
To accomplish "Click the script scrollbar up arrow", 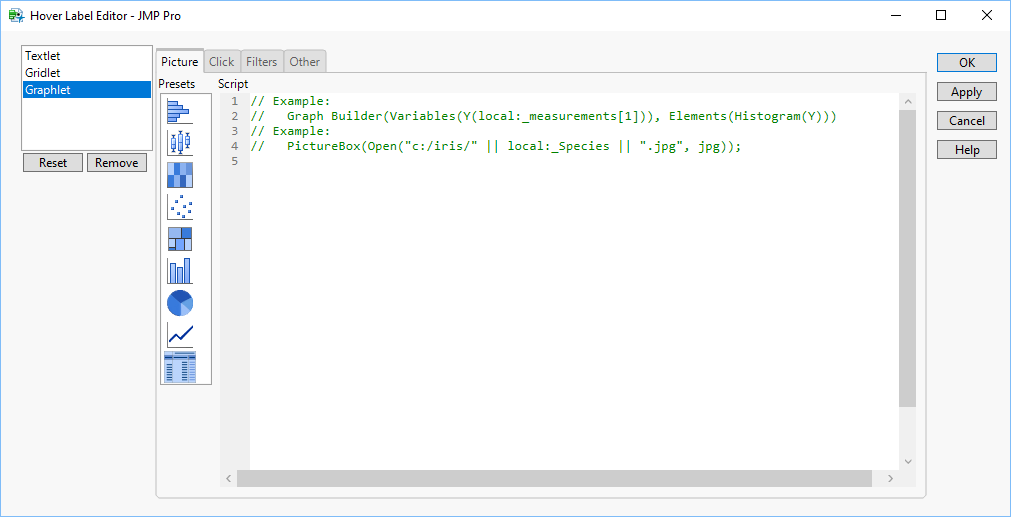I will [x=908, y=102].
